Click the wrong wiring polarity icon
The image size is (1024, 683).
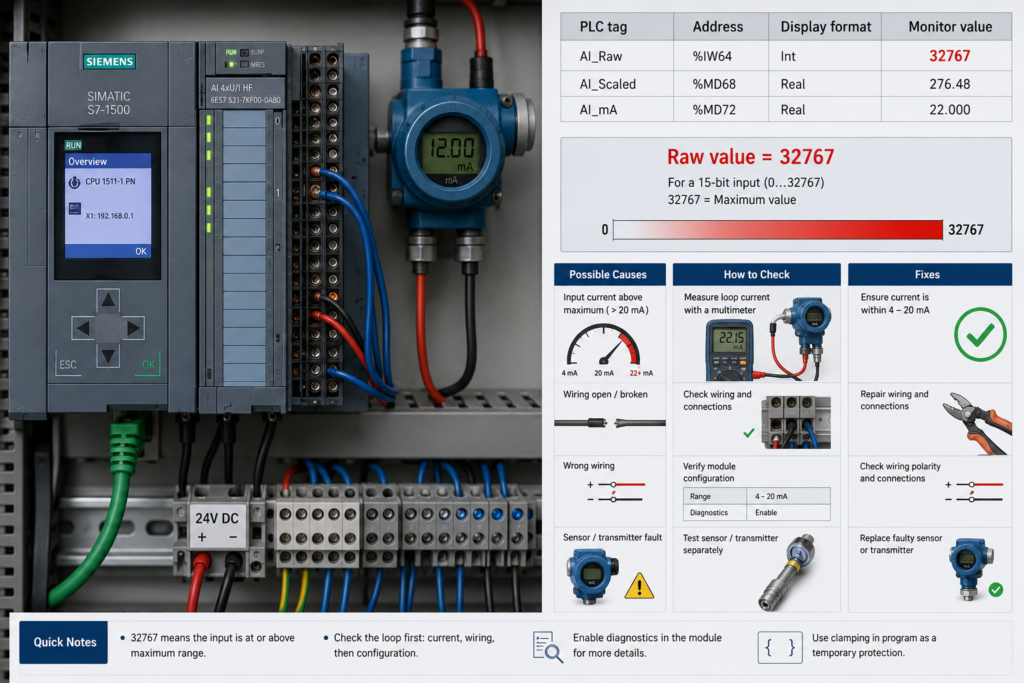[617, 492]
